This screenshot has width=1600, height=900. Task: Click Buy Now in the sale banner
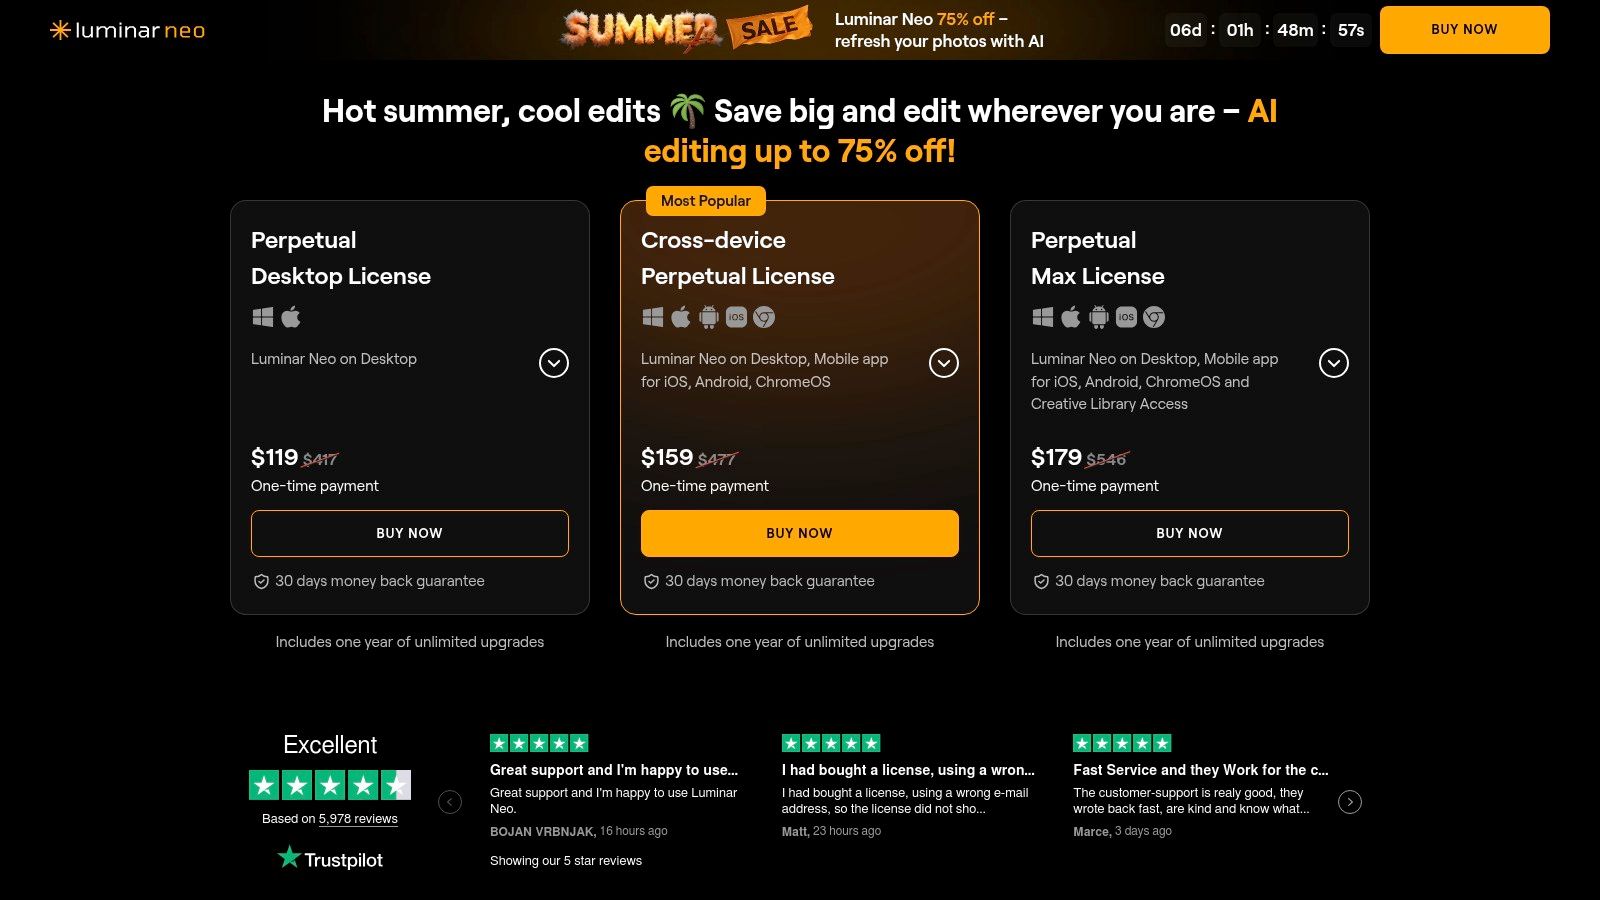click(1464, 30)
